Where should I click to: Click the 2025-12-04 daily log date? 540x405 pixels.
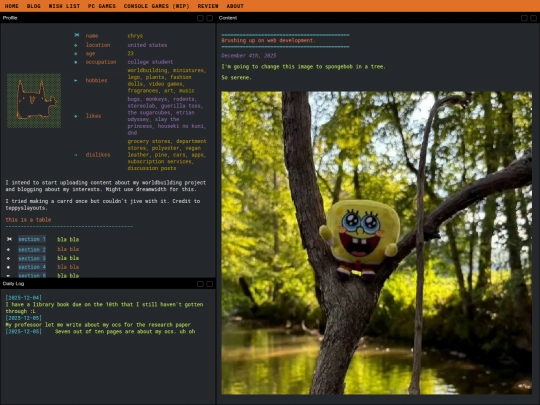coord(23,298)
